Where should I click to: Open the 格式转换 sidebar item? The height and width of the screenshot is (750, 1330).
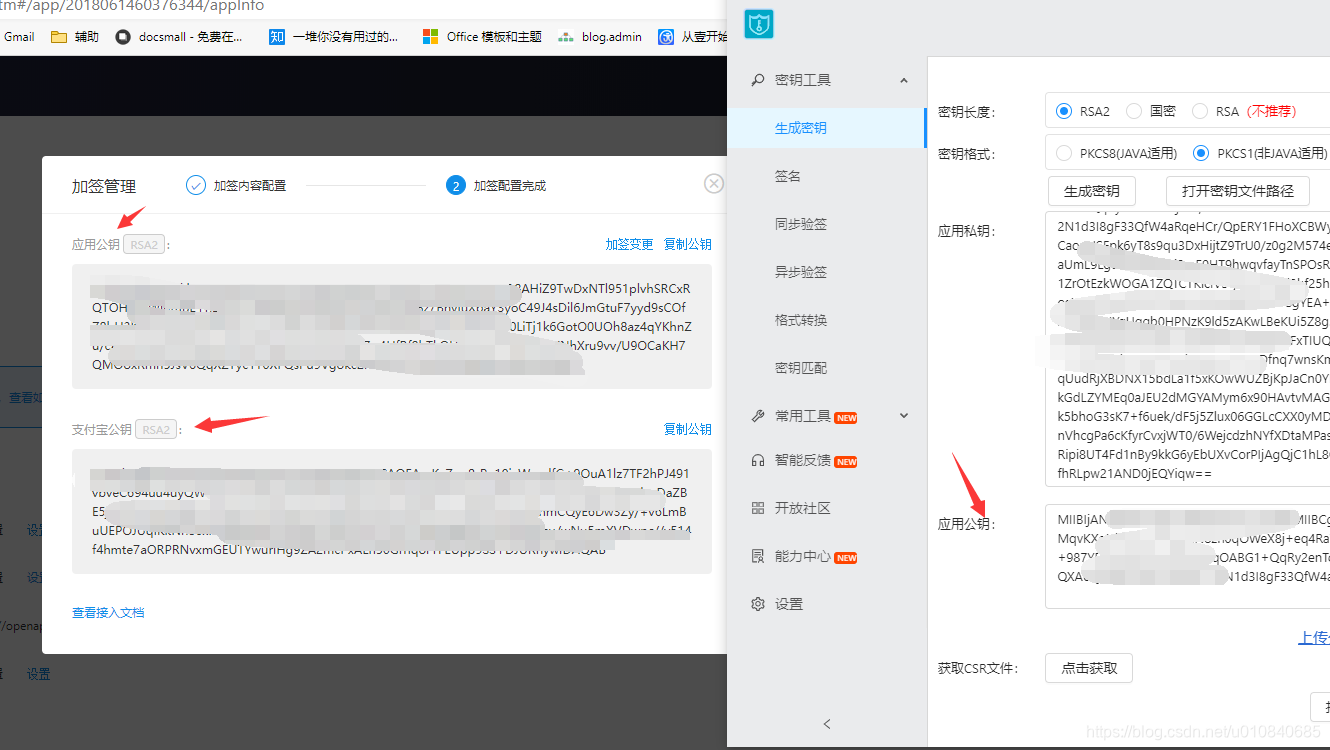[x=827, y=320]
